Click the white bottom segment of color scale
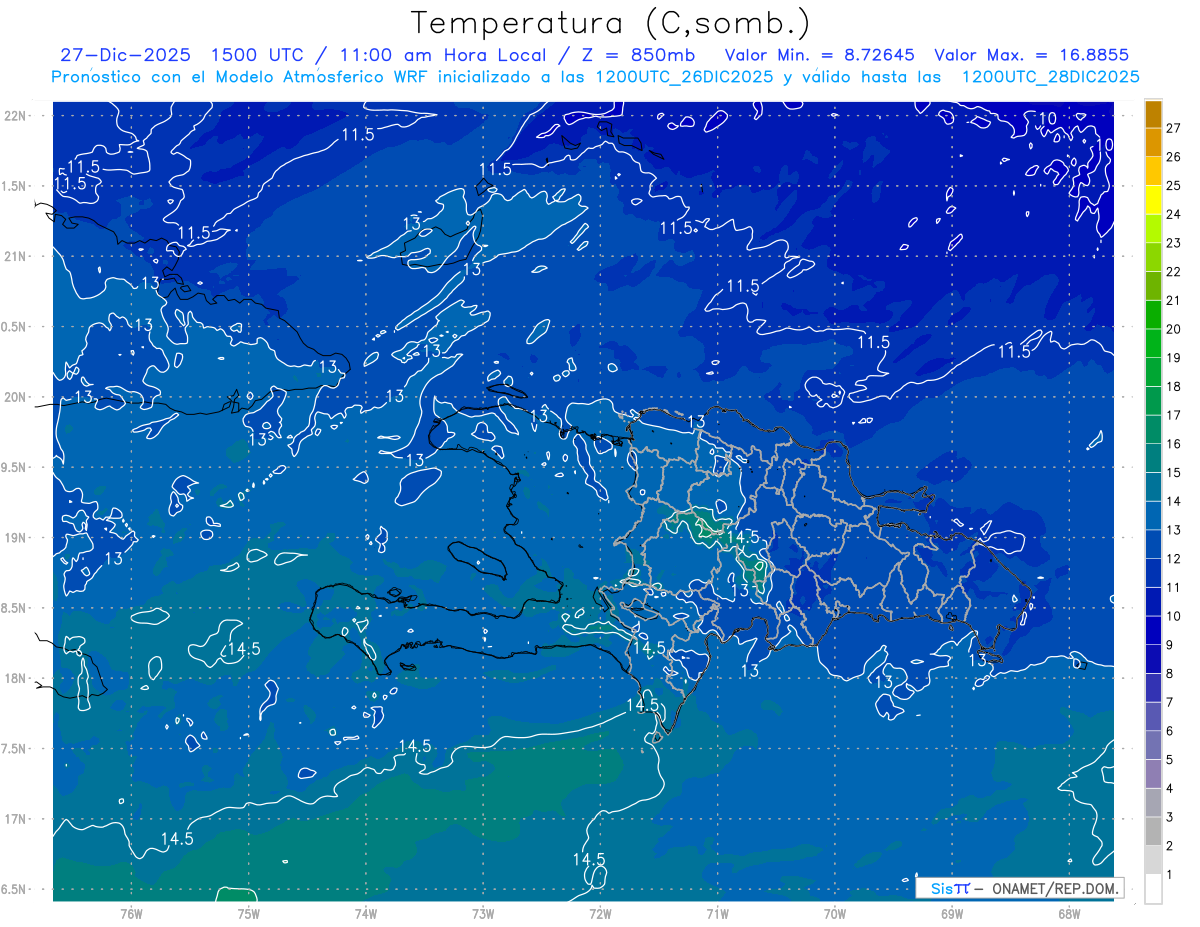The width and height of the screenshot is (1200, 927). click(1153, 889)
